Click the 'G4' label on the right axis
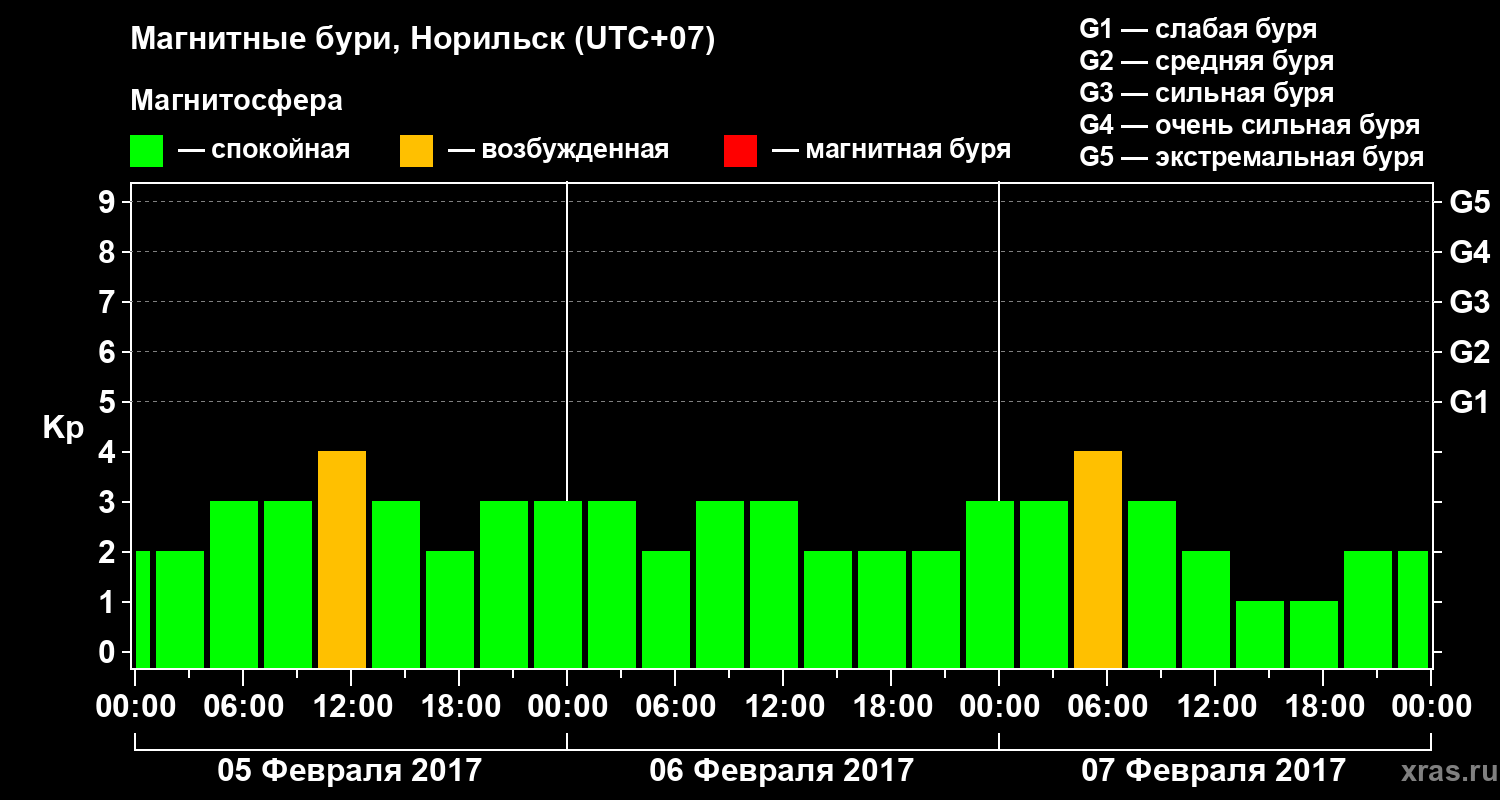 [x=1469, y=252]
